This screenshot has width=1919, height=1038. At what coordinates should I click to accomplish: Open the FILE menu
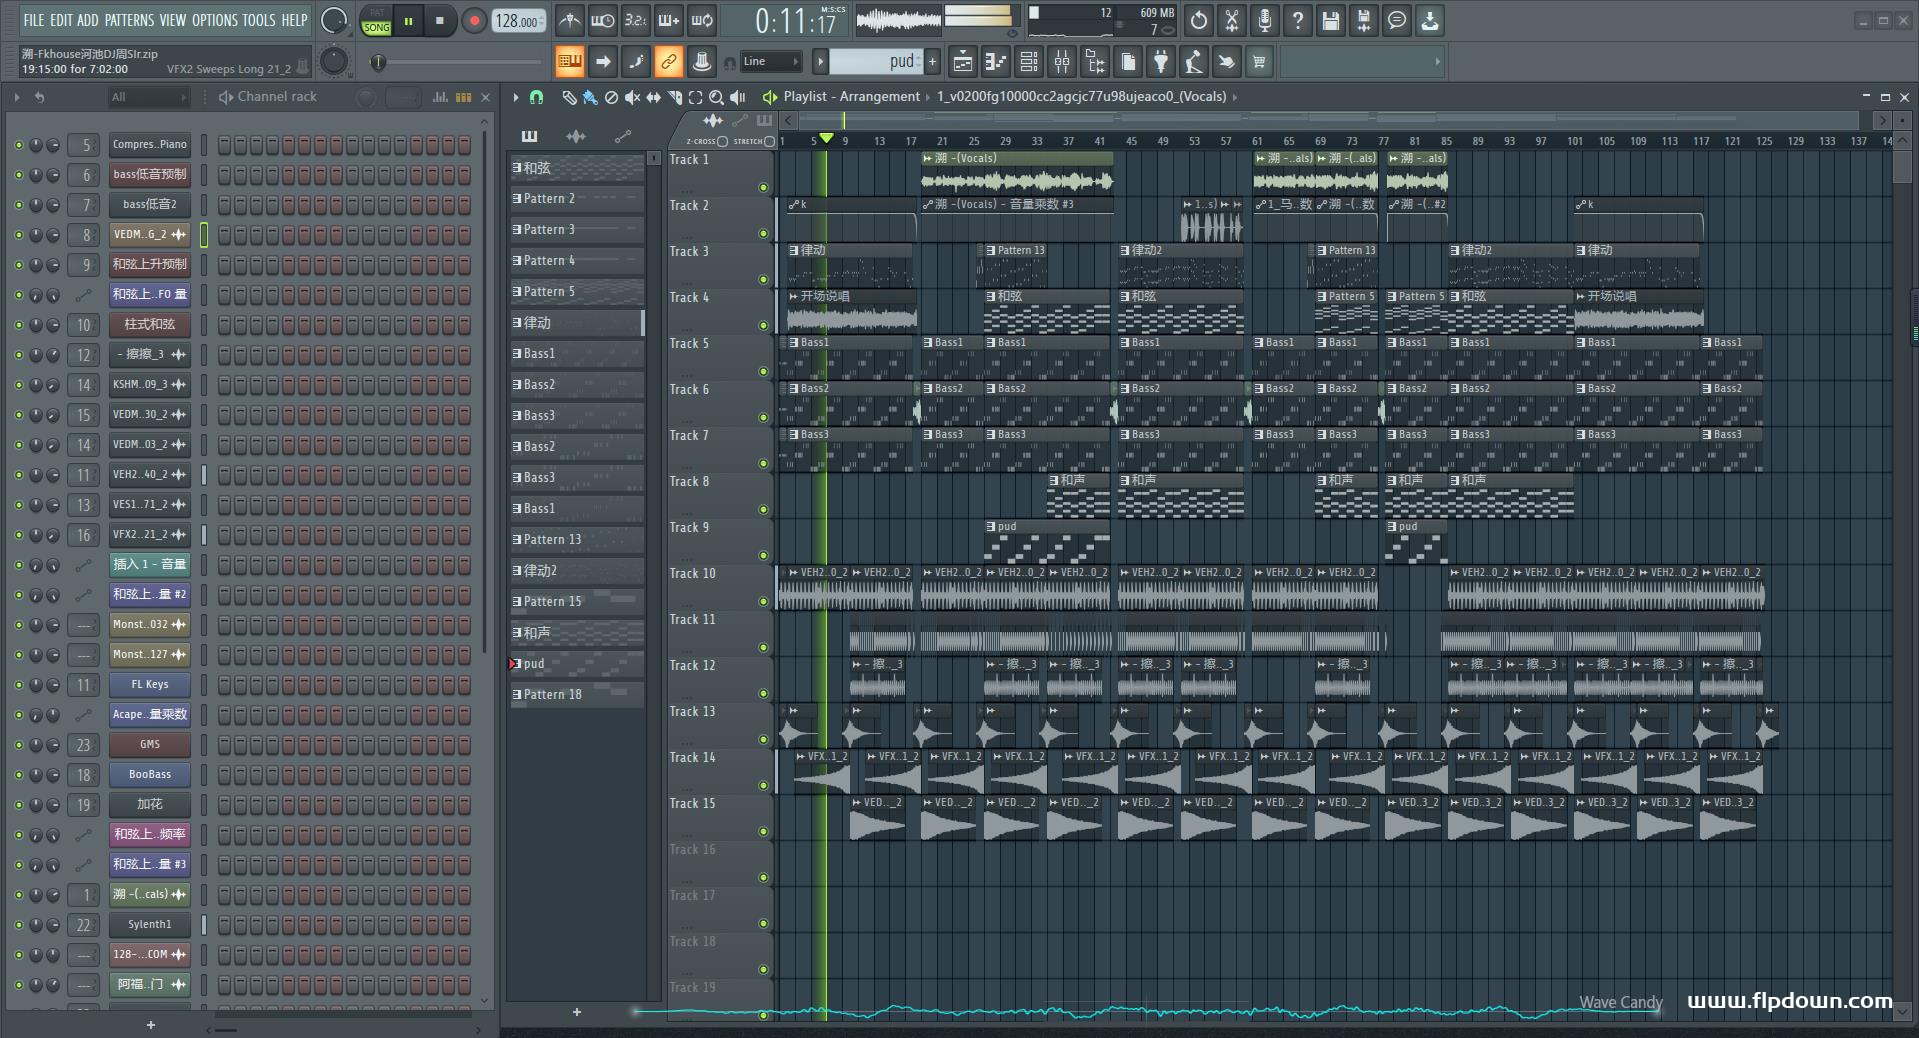tap(33, 20)
